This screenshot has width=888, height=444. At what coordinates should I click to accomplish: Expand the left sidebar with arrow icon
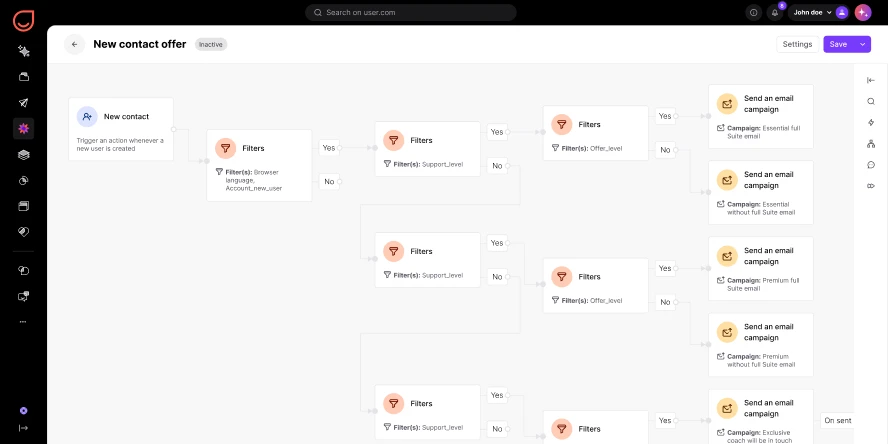point(23,428)
